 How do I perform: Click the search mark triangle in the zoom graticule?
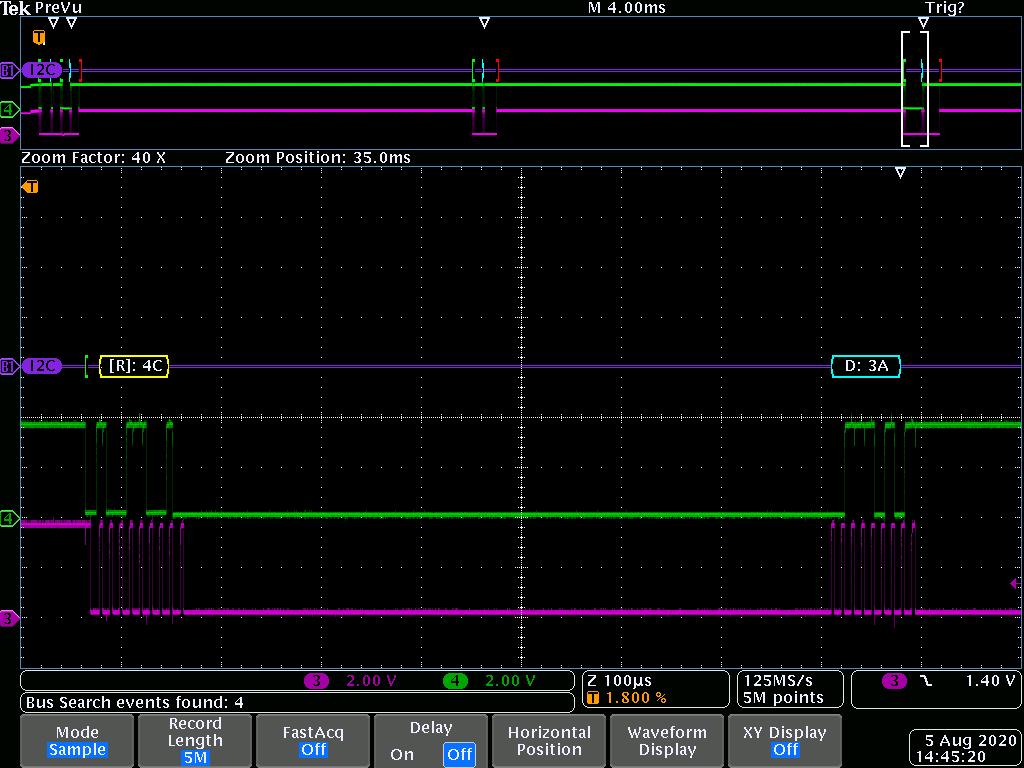point(901,173)
